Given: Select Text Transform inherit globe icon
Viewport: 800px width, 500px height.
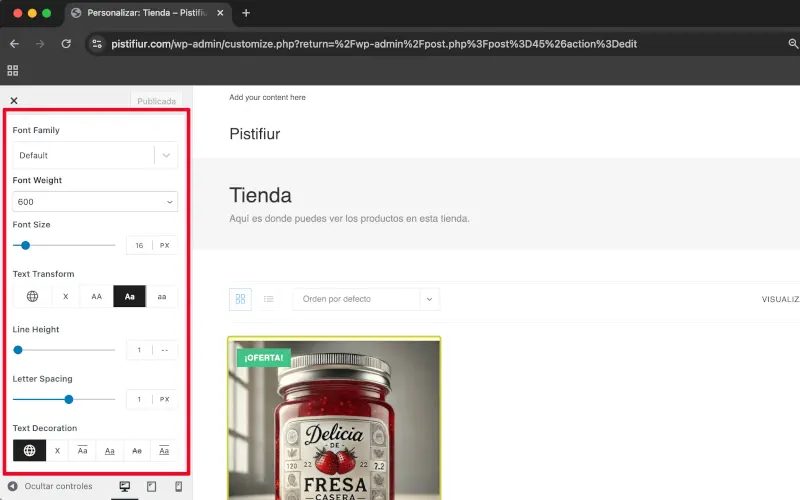Looking at the screenshot, I should coord(32,296).
